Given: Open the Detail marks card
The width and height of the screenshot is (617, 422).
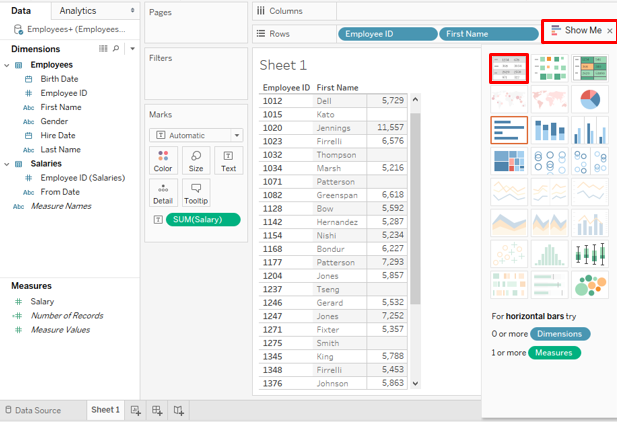Looking at the screenshot, I should 163,193.
